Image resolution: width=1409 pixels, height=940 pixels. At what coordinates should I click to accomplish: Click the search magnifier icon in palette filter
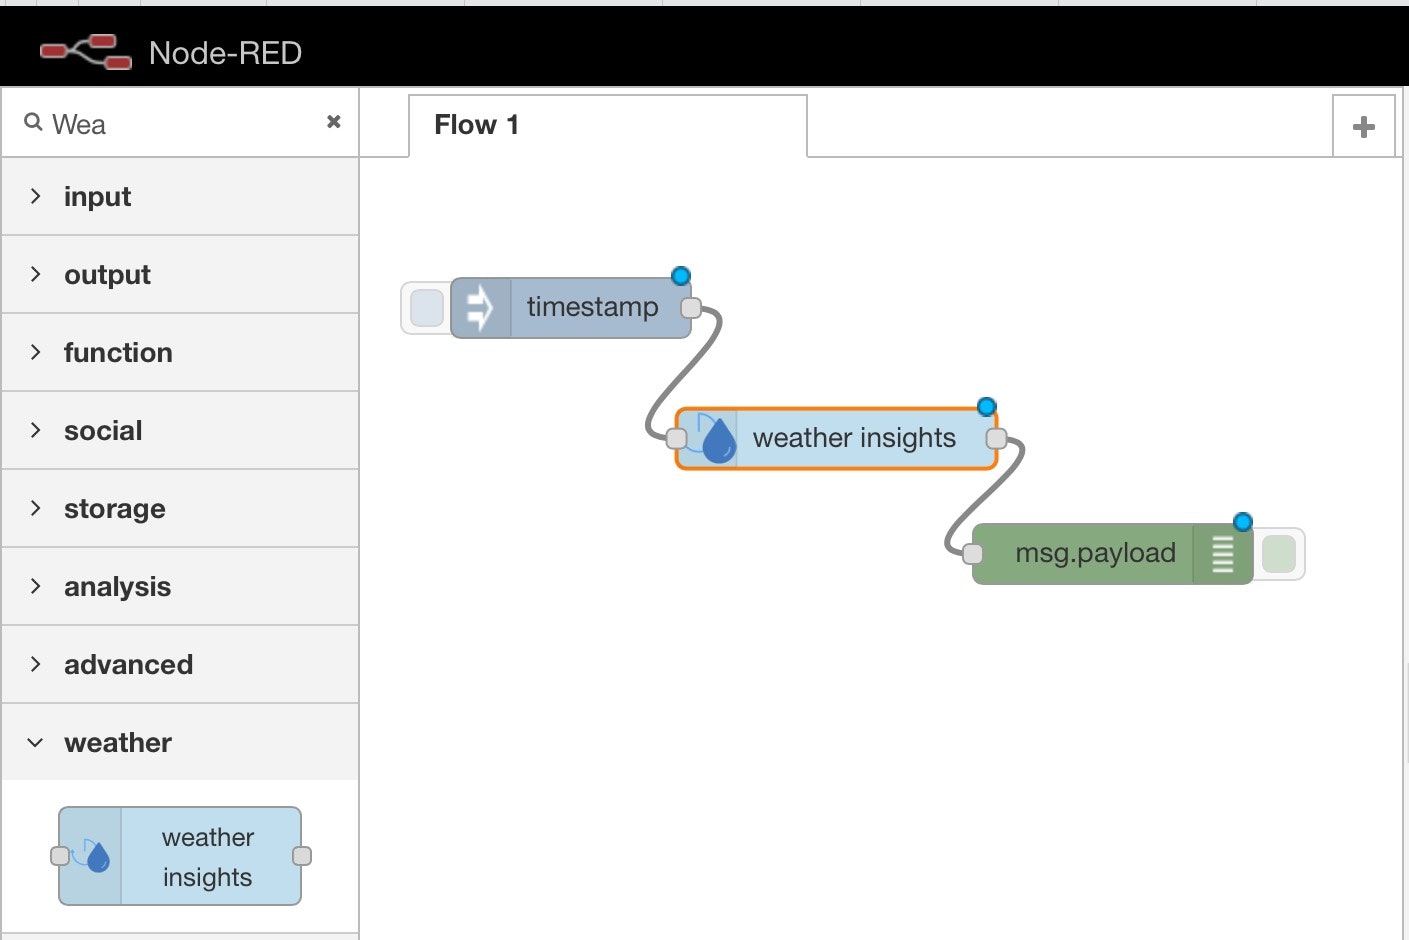pyautogui.click(x=33, y=122)
